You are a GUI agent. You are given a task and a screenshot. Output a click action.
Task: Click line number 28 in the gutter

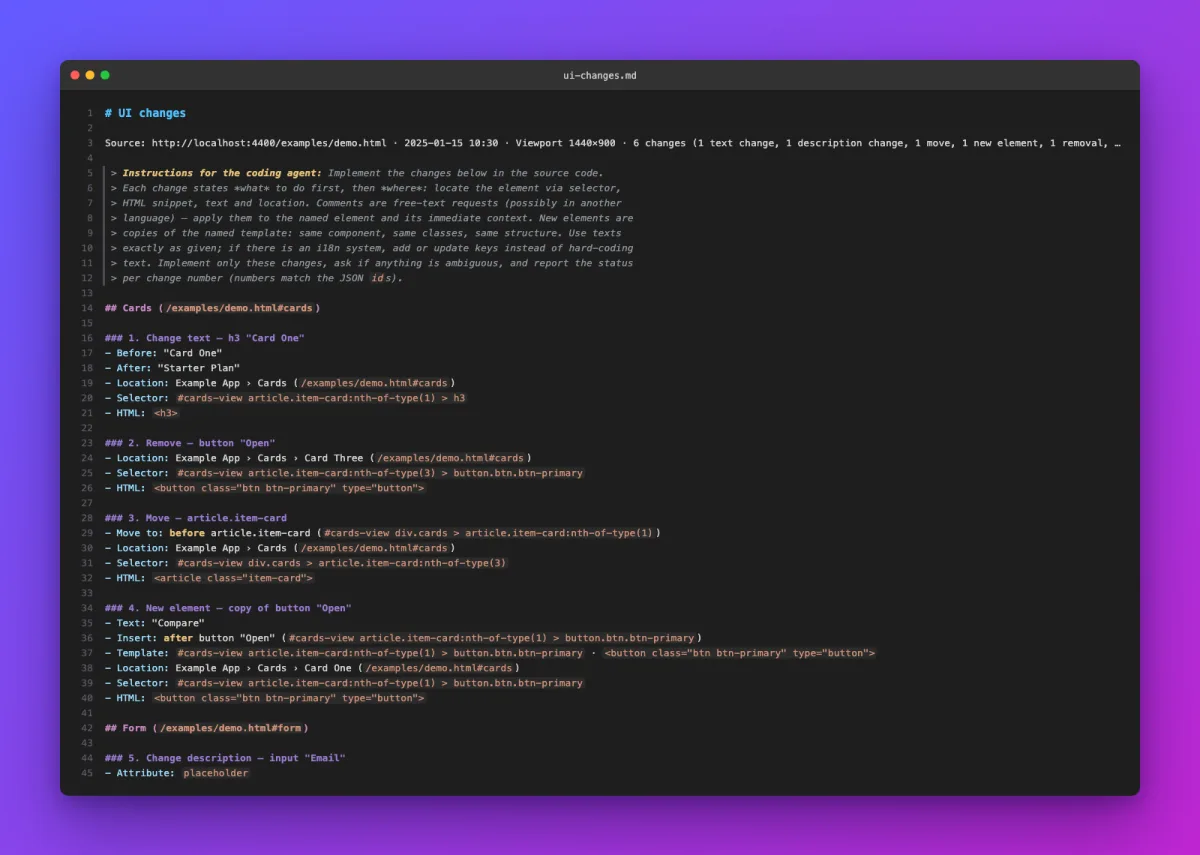point(88,518)
